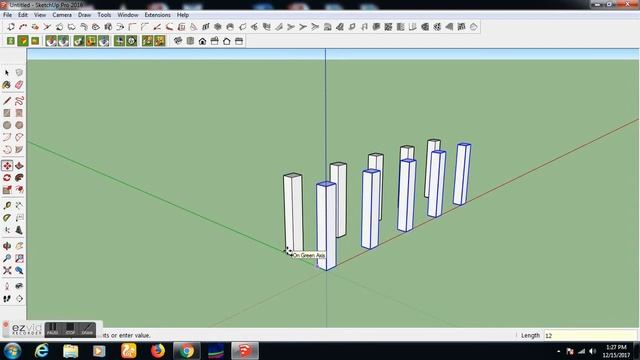
Task: Choose the Rotated Rectangle tool
Action: point(19,113)
